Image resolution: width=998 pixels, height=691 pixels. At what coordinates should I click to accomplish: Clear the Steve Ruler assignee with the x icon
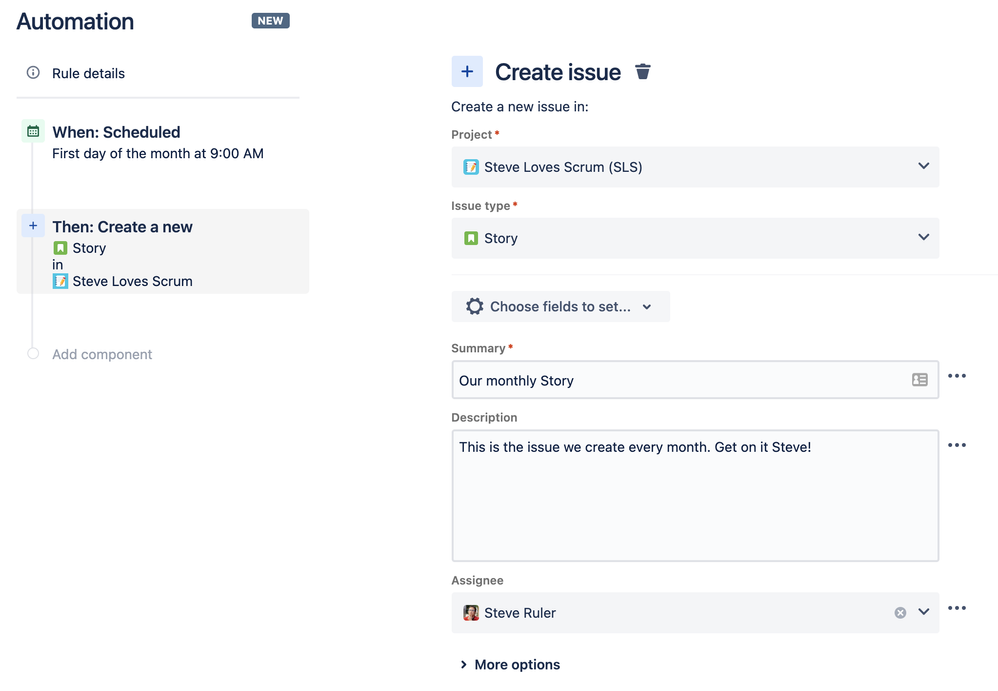pyautogui.click(x=900, y=613)
